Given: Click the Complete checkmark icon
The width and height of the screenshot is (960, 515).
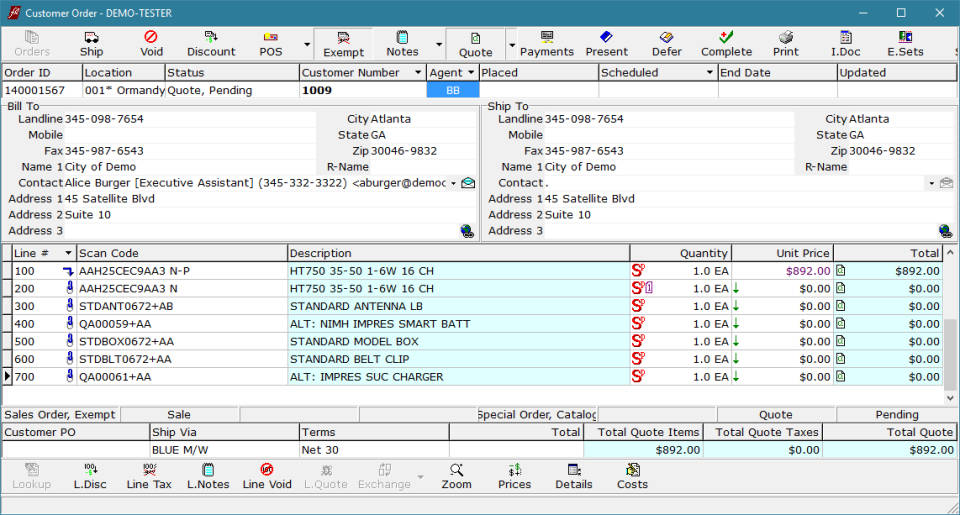Looking at the screenshot, I should point(726,43).
